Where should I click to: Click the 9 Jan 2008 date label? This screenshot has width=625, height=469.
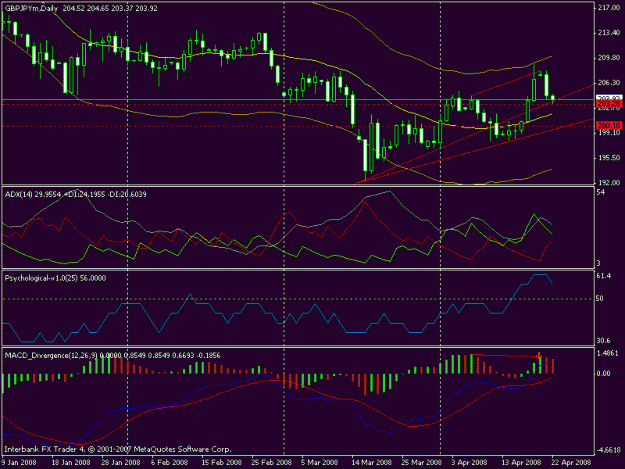[19, 462]
